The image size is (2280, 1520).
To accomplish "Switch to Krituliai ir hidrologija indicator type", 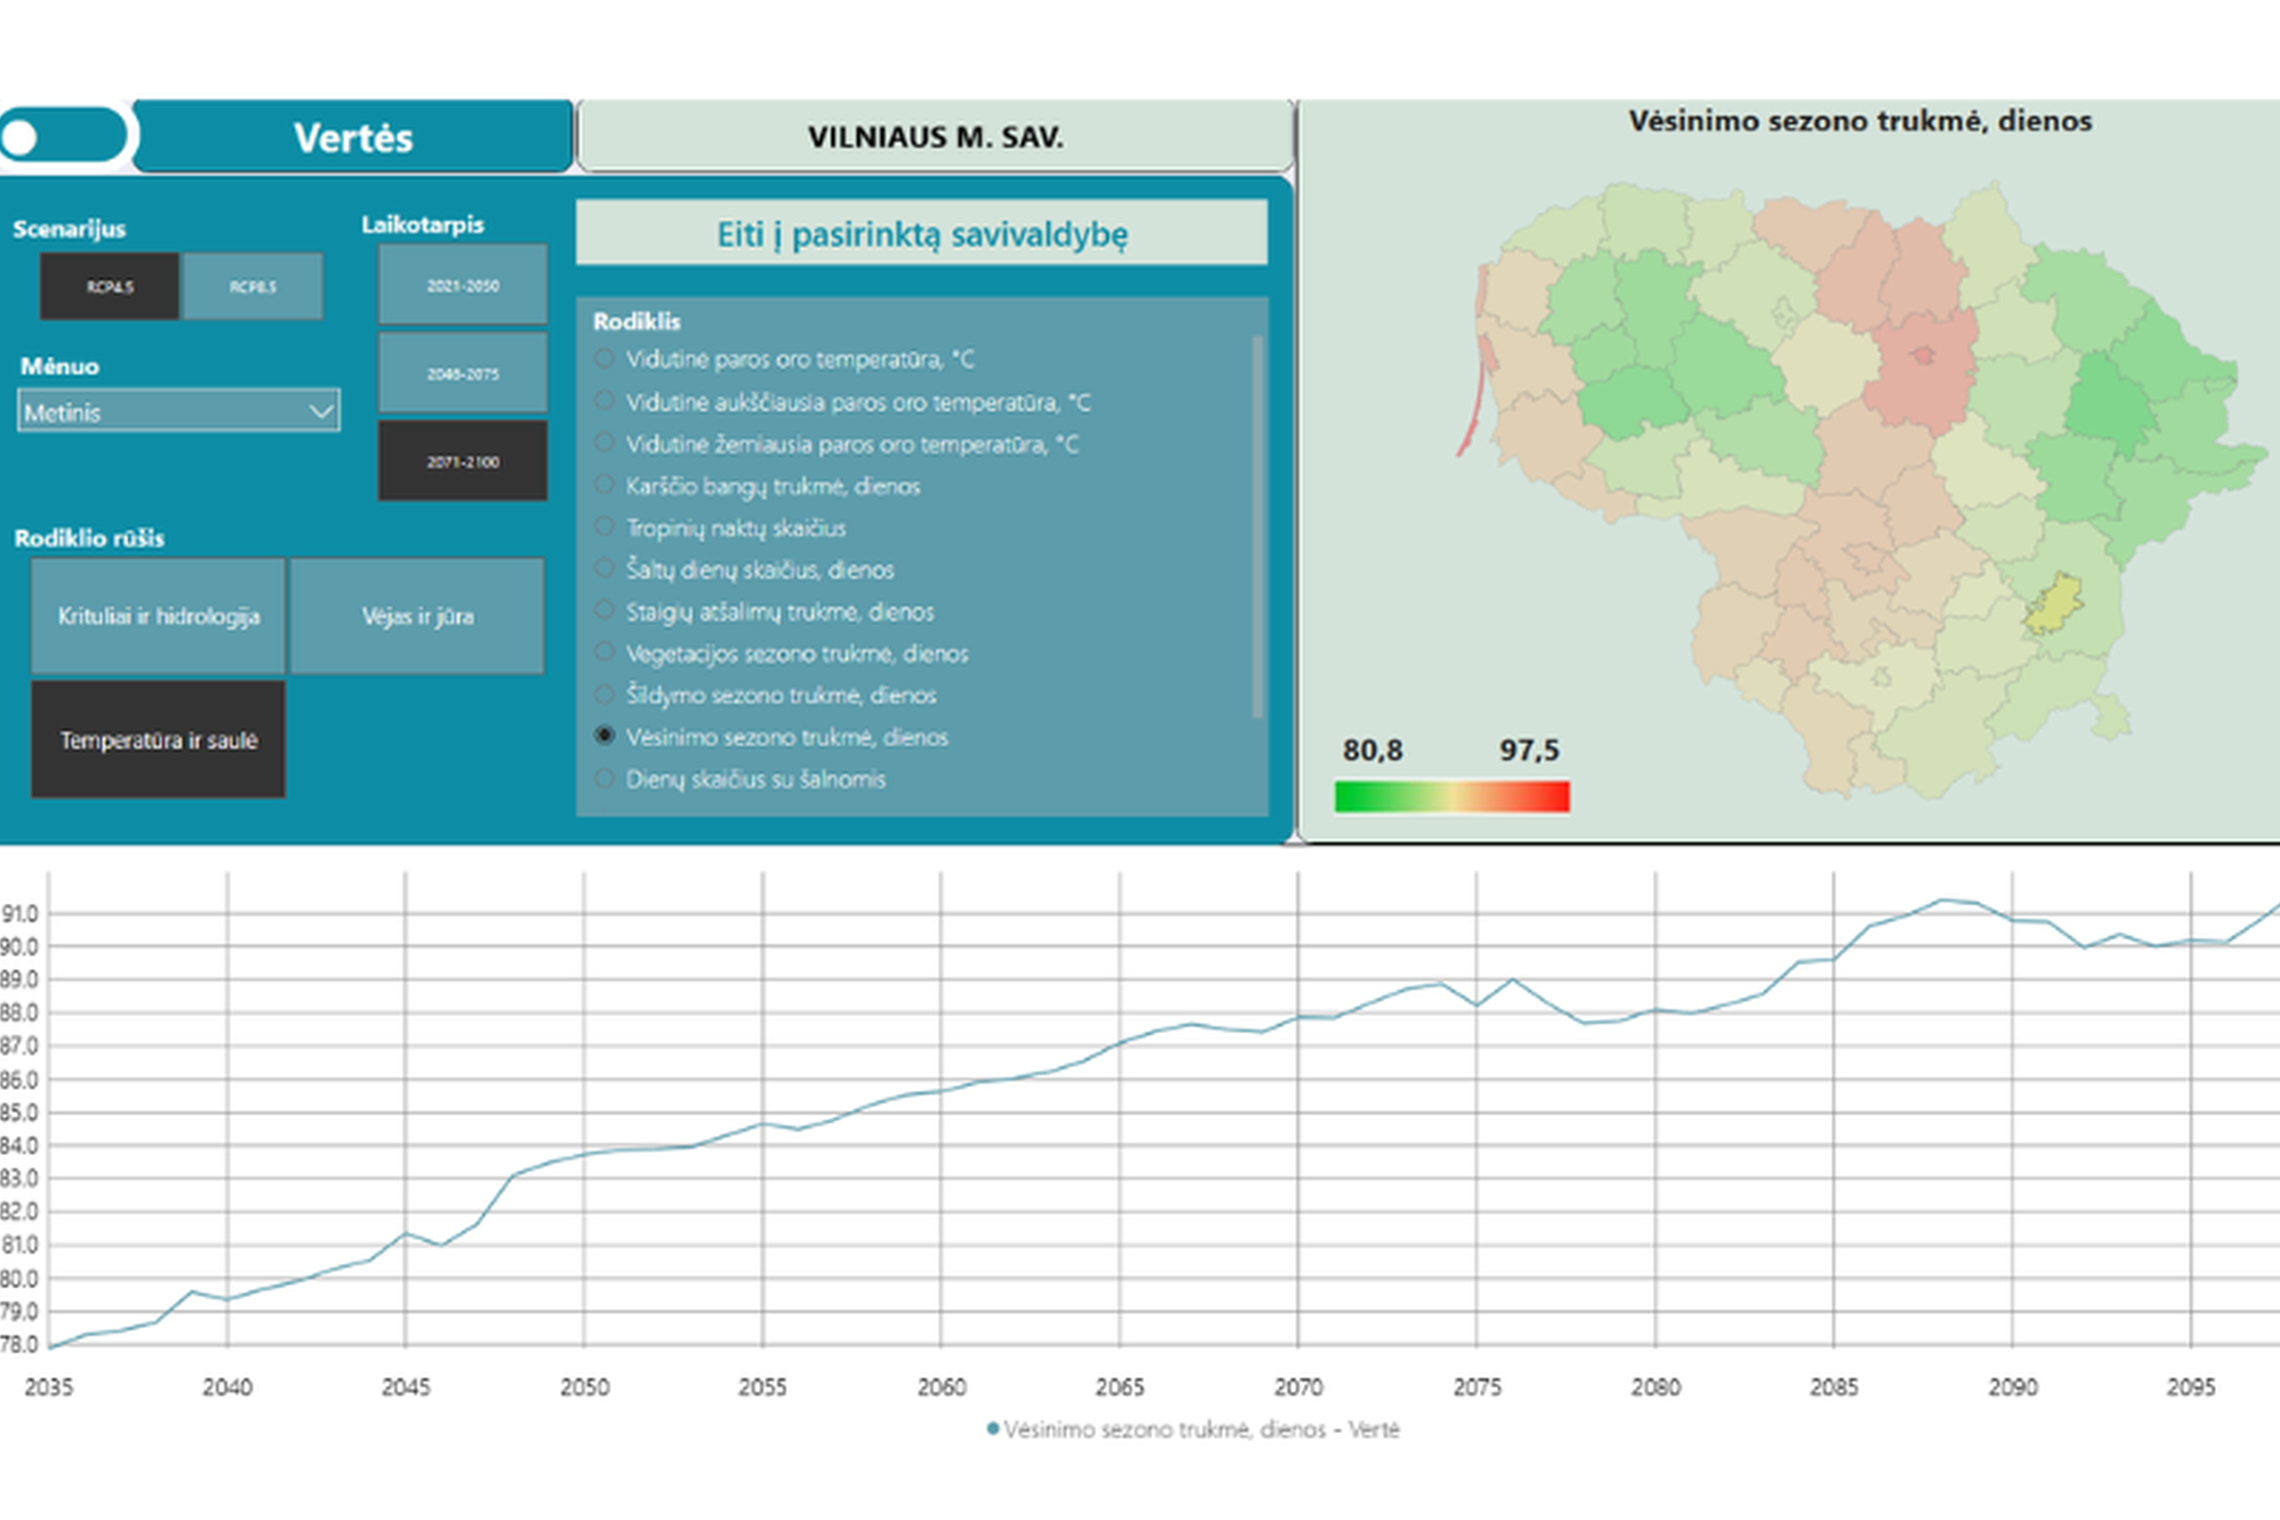I will pyautogui.click(x=158, y=616).
